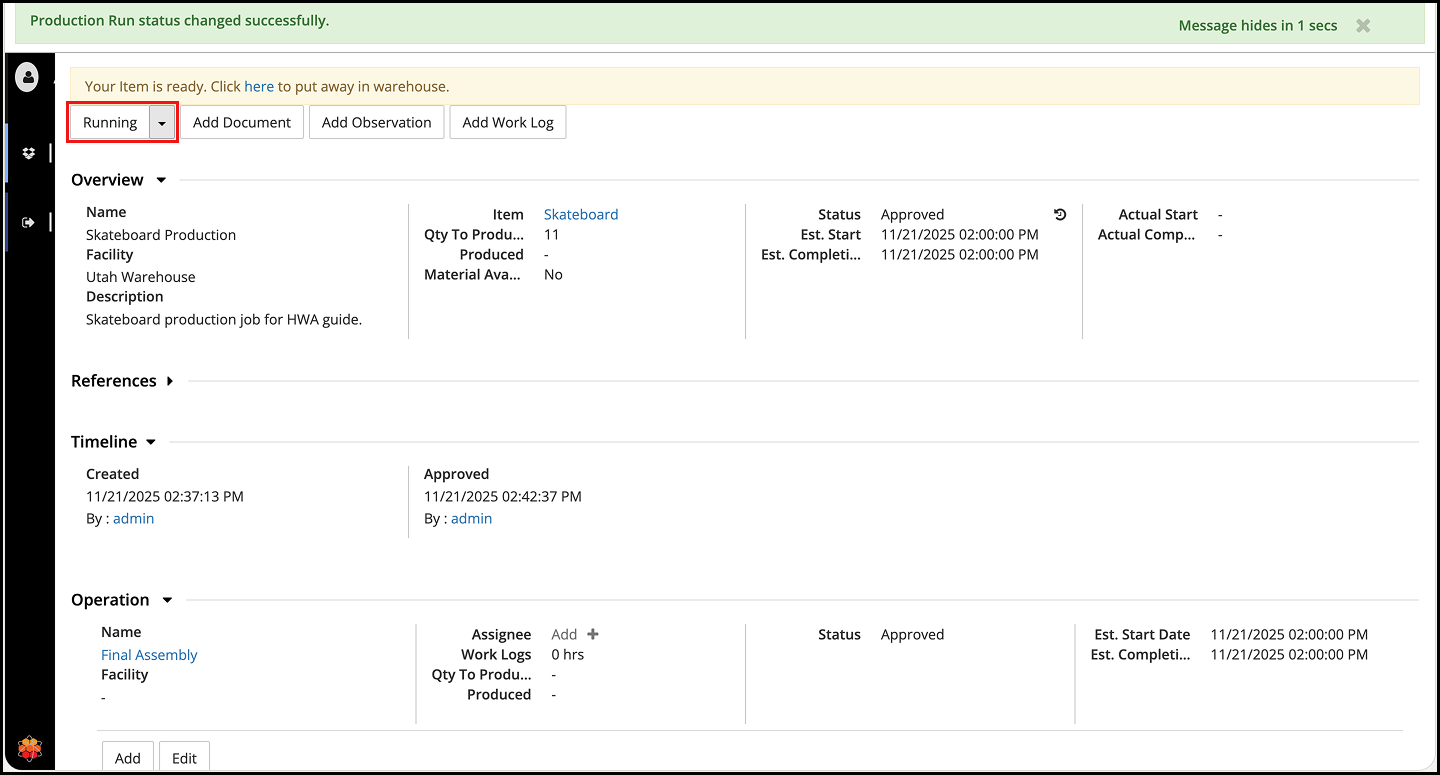Click 'here' link to put away in warehouse
The image size is (1440, 775).
[x=259, y=87]
